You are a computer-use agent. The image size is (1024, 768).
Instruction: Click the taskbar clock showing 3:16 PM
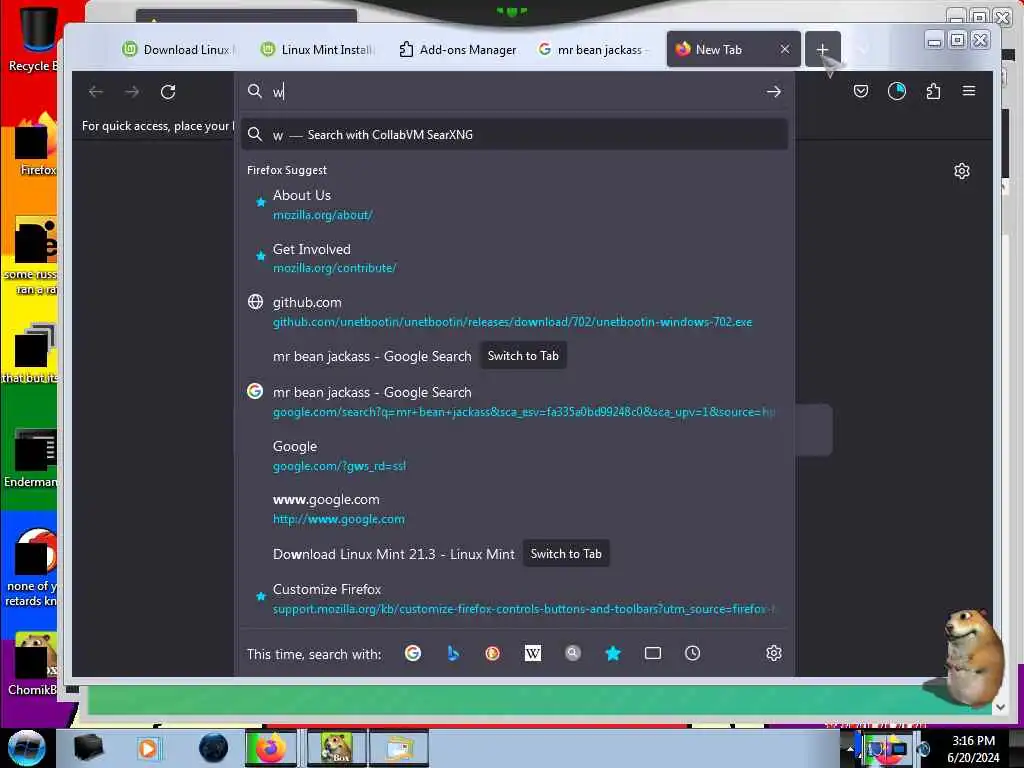pos(973,749)
